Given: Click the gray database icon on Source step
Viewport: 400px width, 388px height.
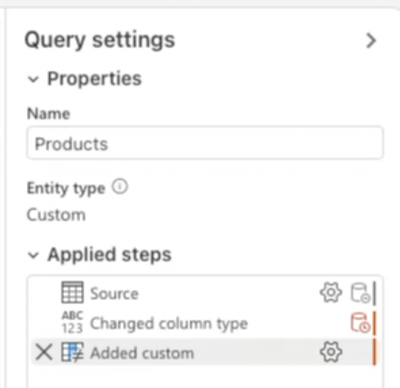Looking at the screenshot, I should click(x=360, y=293).
